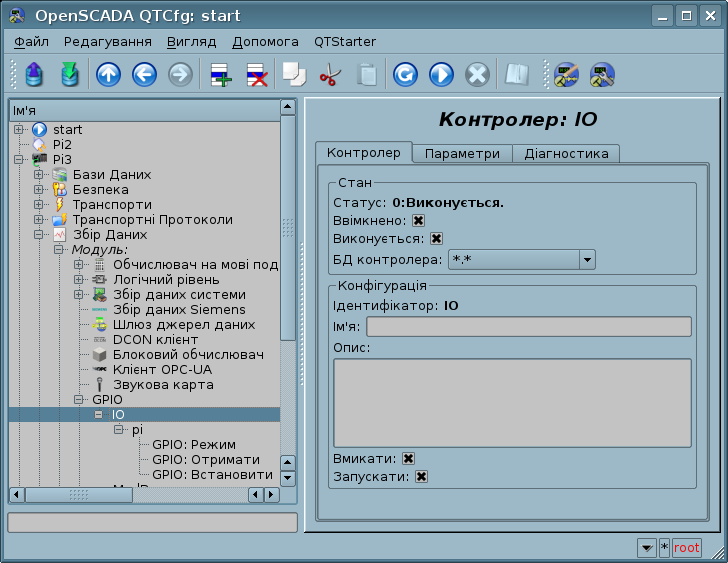Click into the Ім'я text field
Viewport: 728px width, 563px height.
point(529,327)
